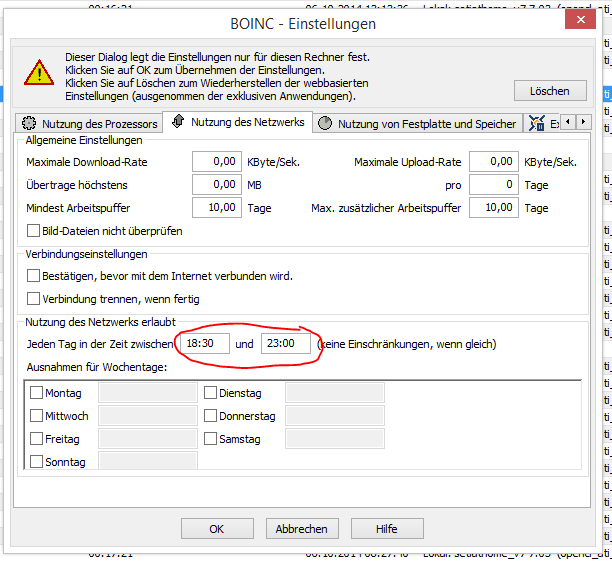Click the yellow warning triangle icon
The width and height of the screenshot is (612, 561).
[39, 73]
